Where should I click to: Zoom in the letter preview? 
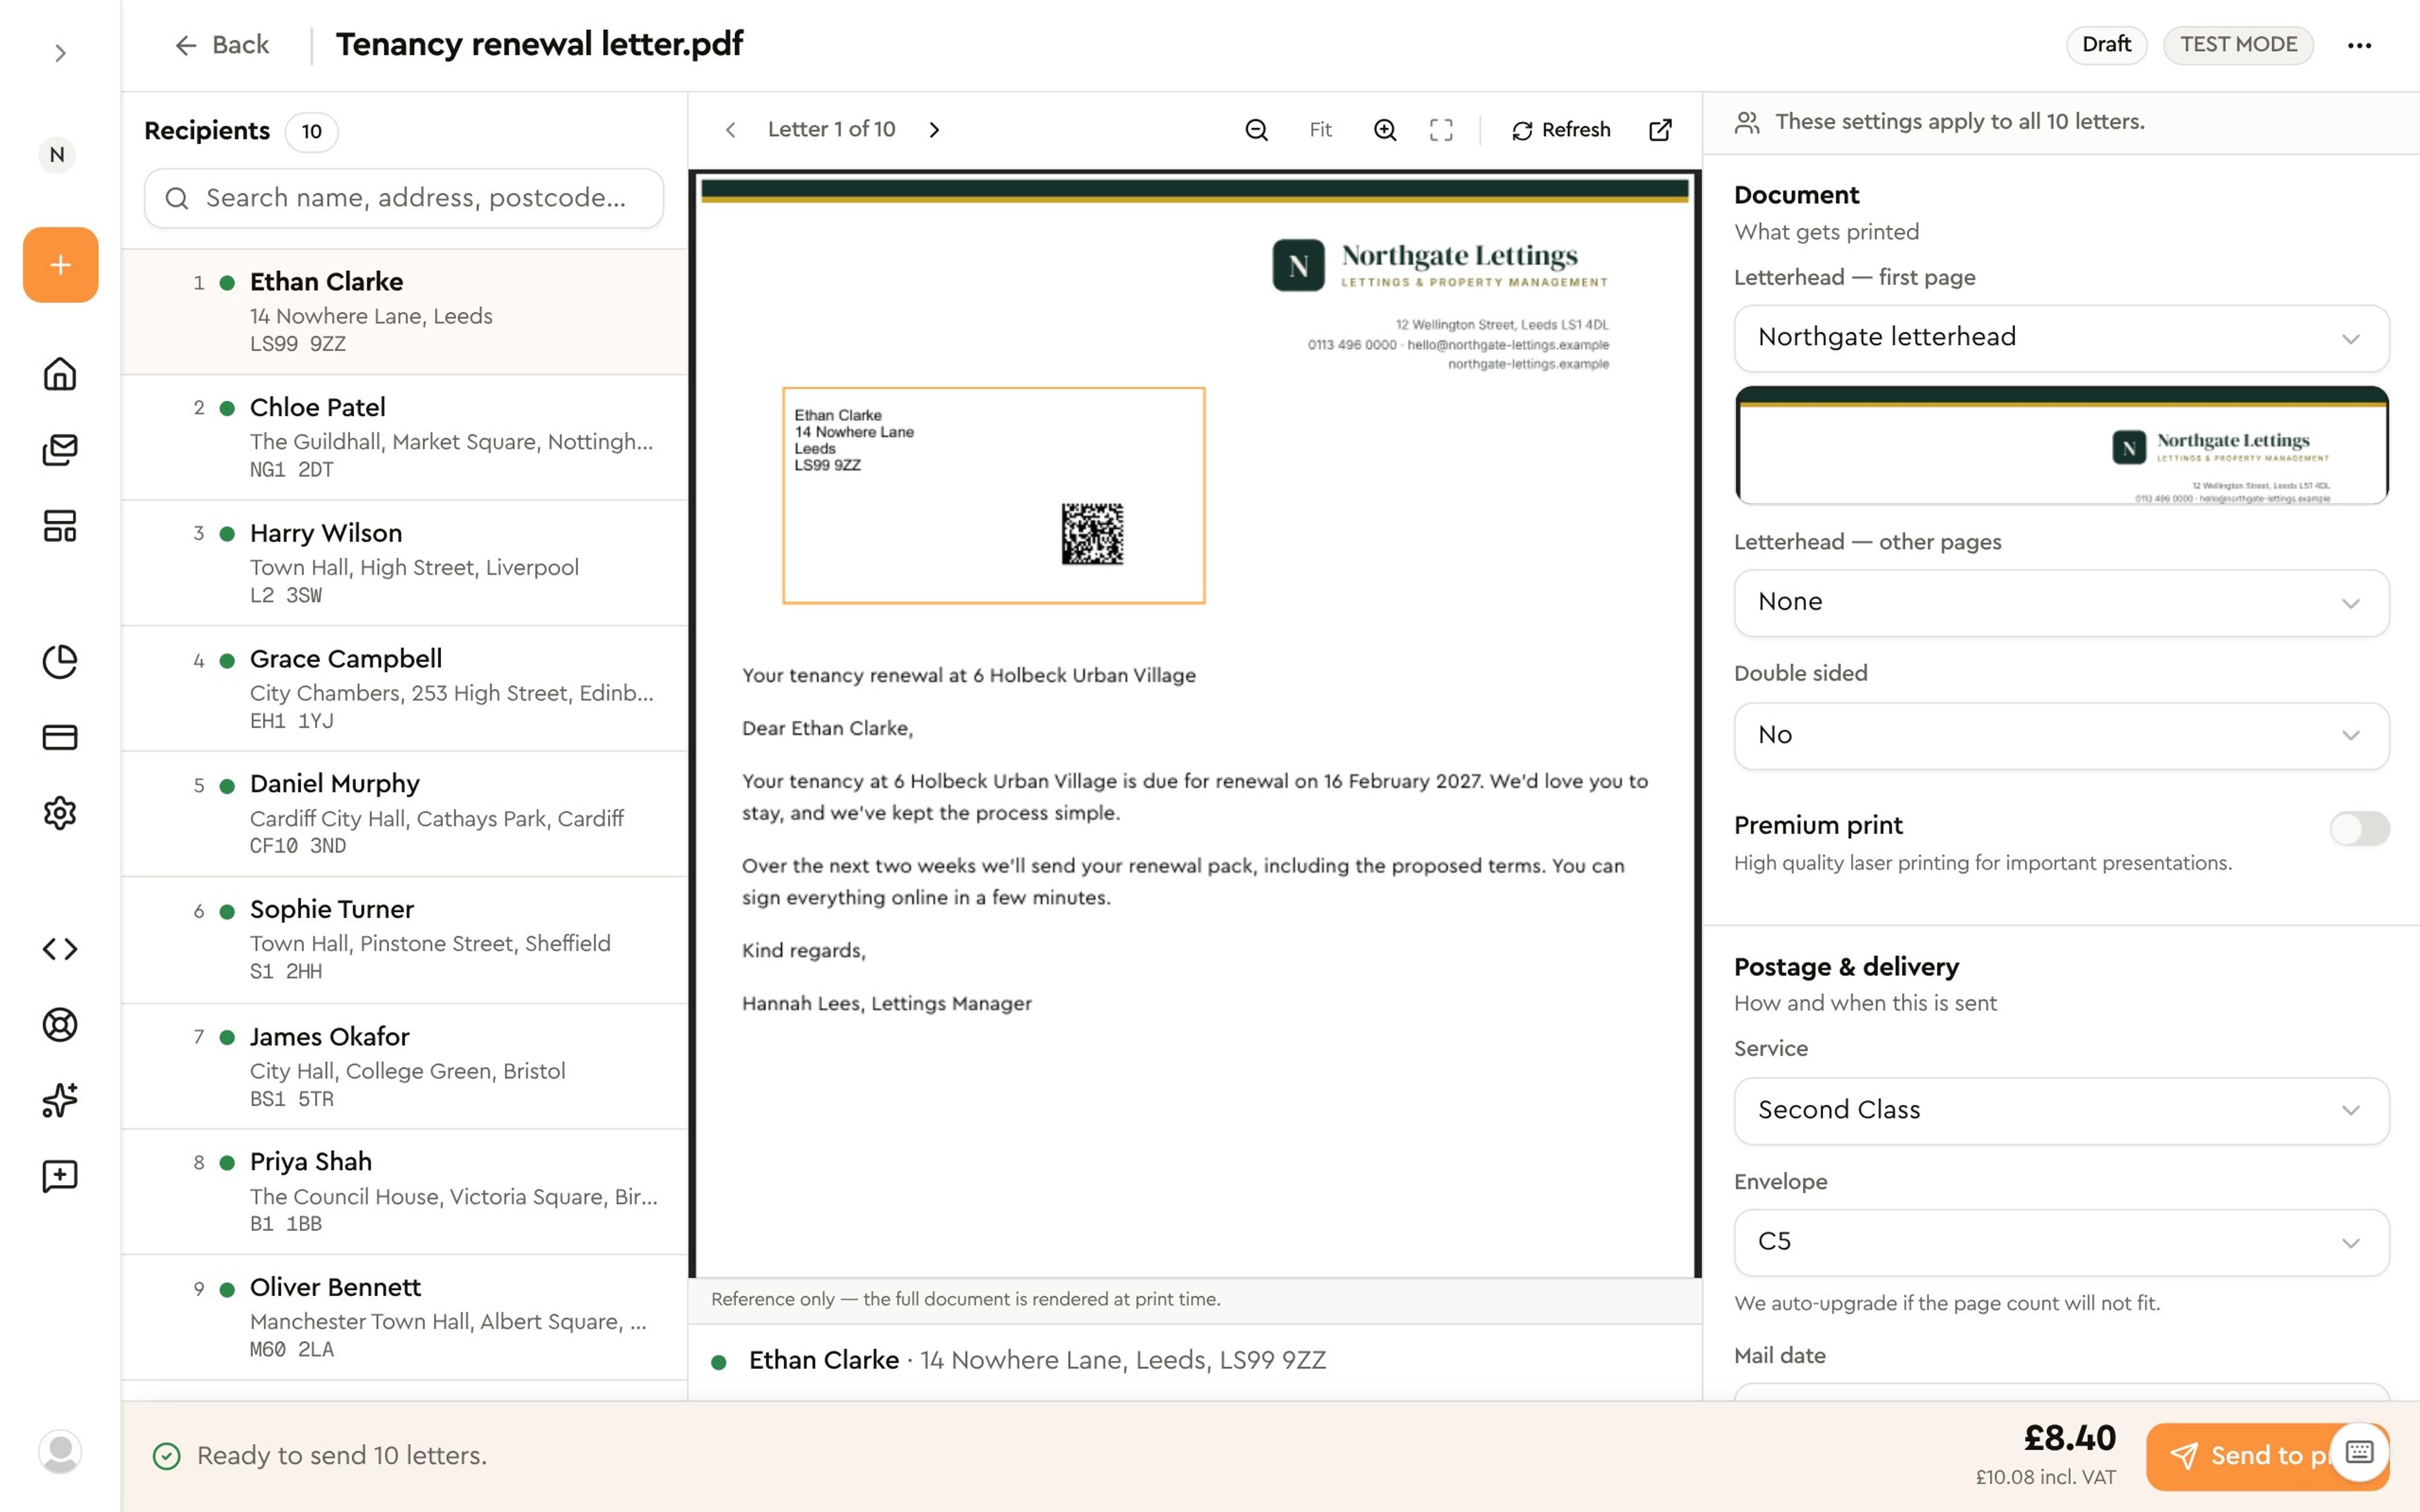point(1385,130)
